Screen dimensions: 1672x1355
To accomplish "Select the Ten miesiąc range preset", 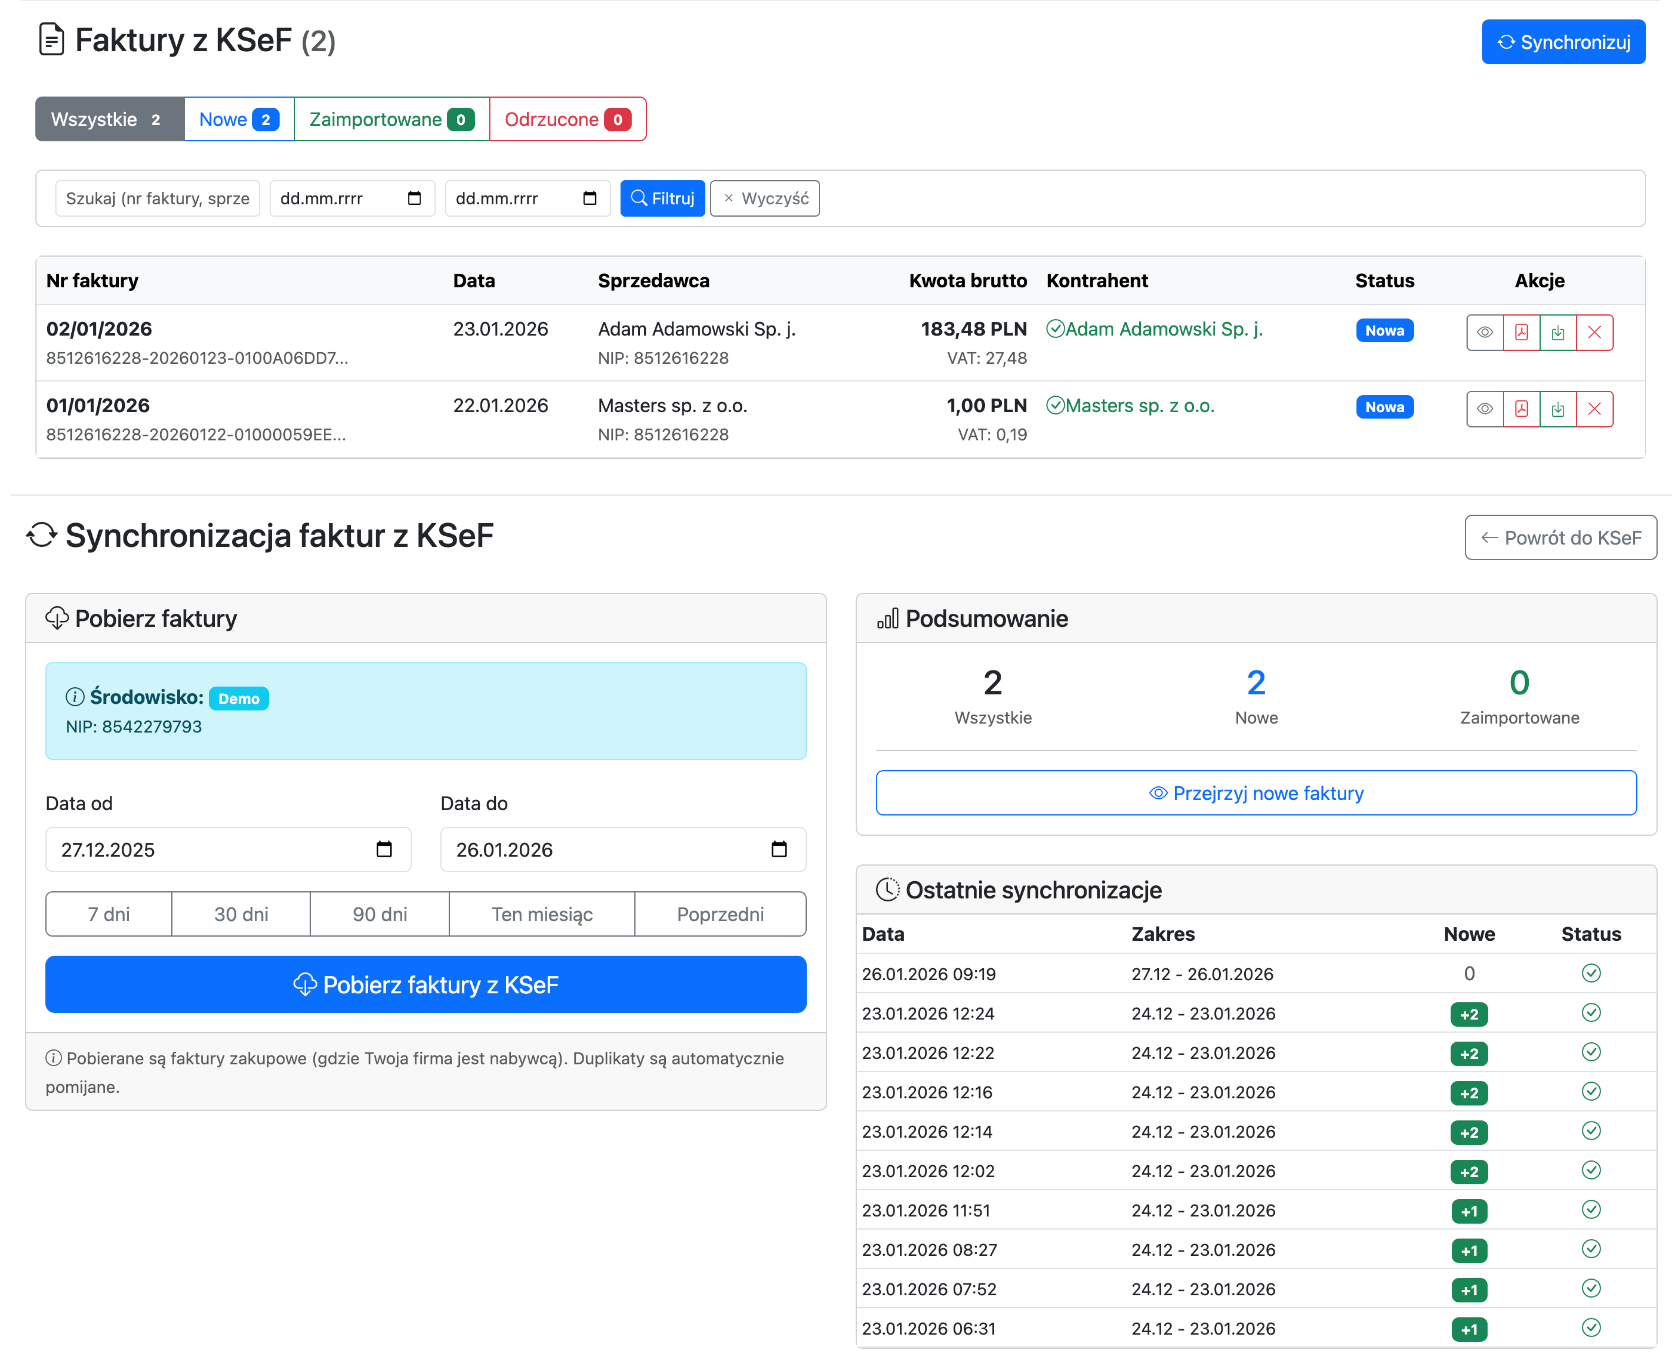I will pyautogui.click(x=542, y=914).
